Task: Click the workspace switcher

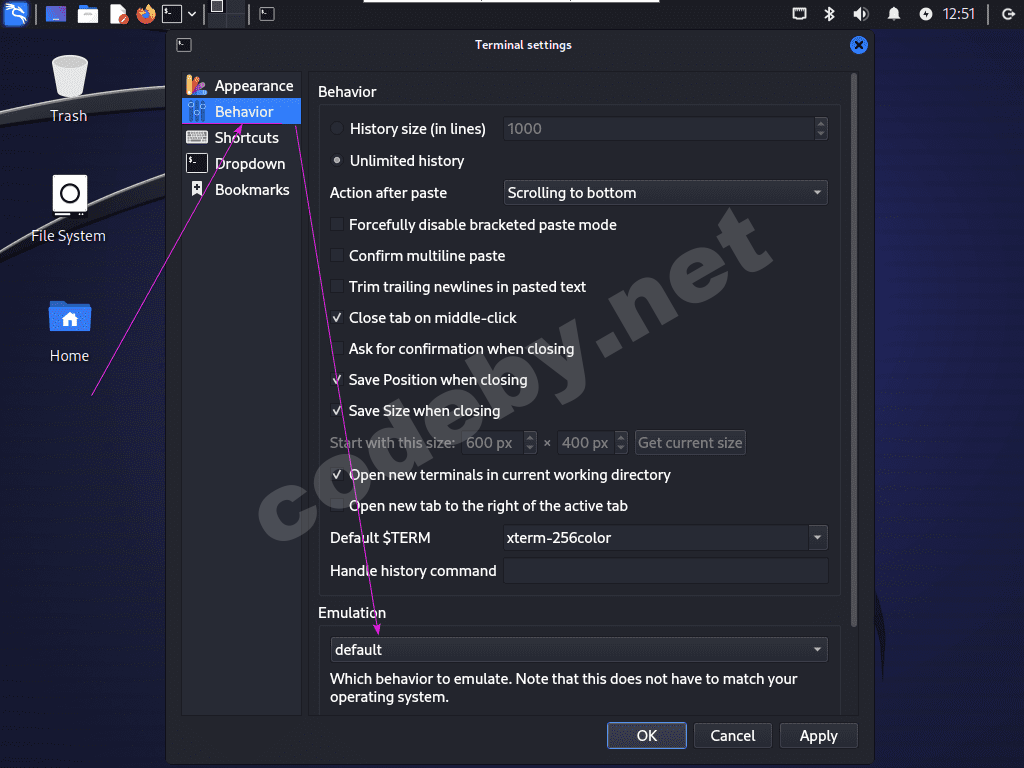Action: pyautogui.click(x=227, y=14)
